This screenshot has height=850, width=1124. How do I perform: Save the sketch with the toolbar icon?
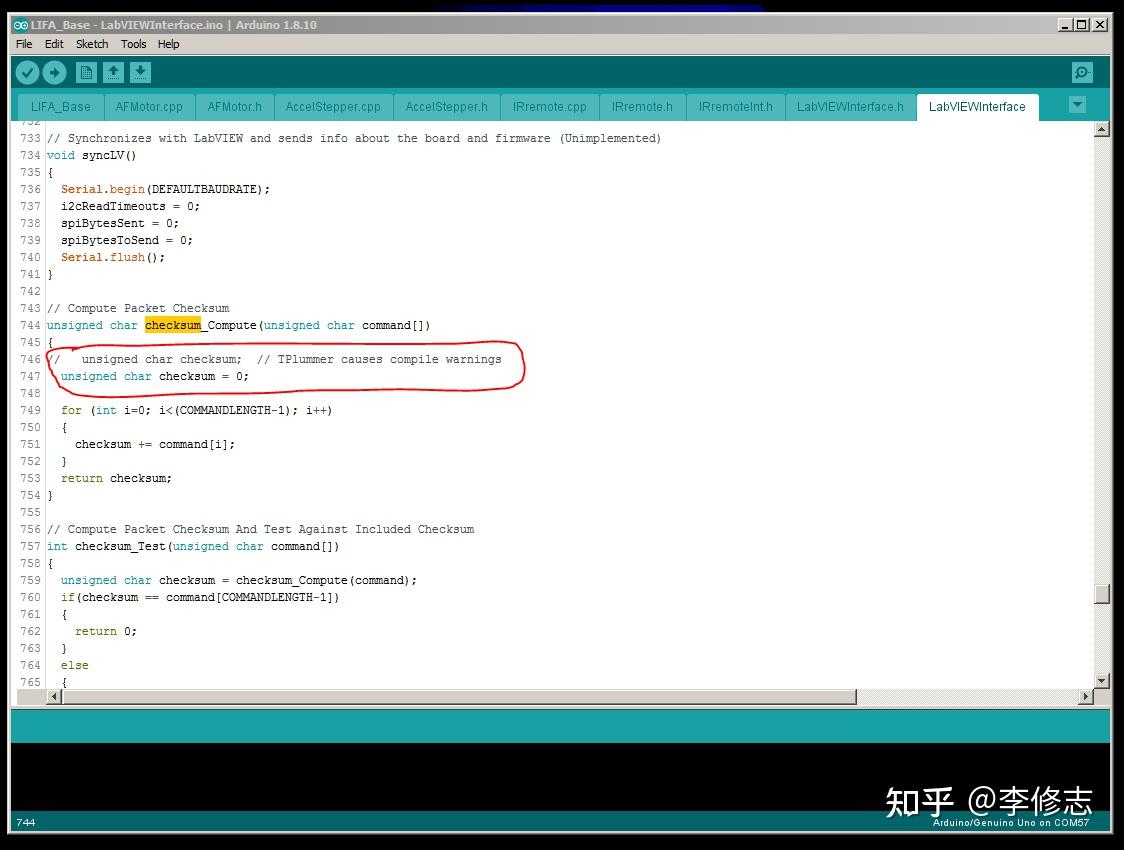(140, 72)
